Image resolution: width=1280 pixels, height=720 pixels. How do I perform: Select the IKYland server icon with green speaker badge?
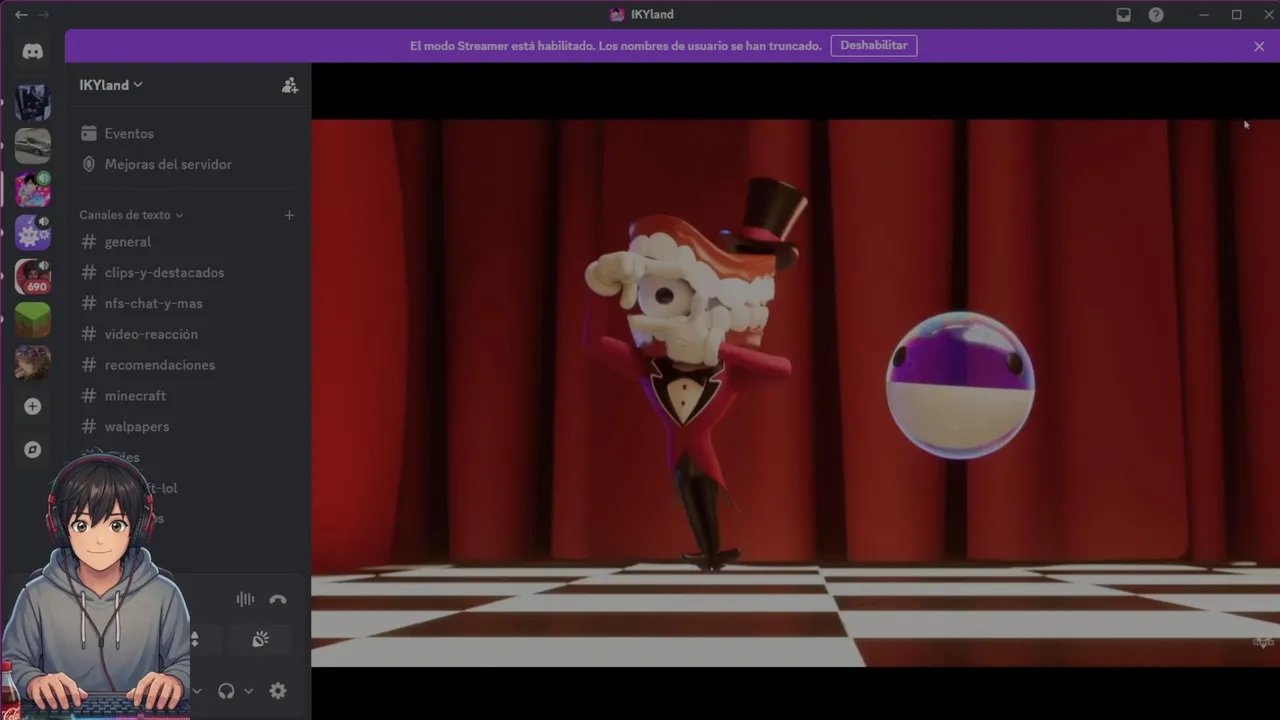(33, 189)
